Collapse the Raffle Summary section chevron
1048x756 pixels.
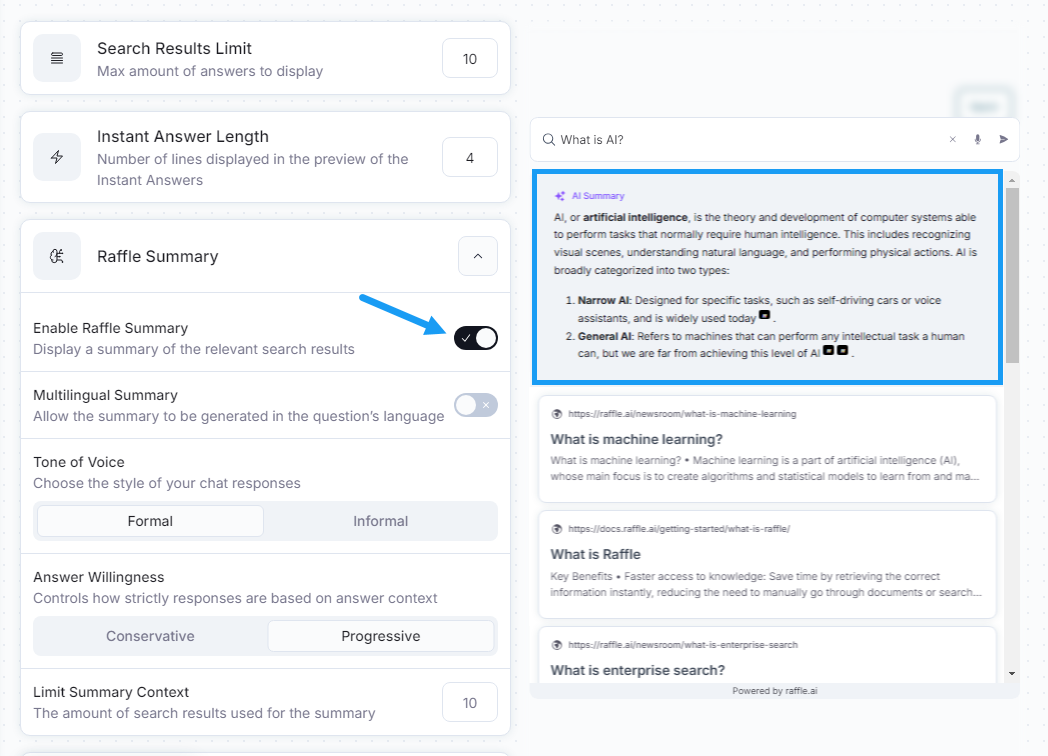(x=478, y=256)
